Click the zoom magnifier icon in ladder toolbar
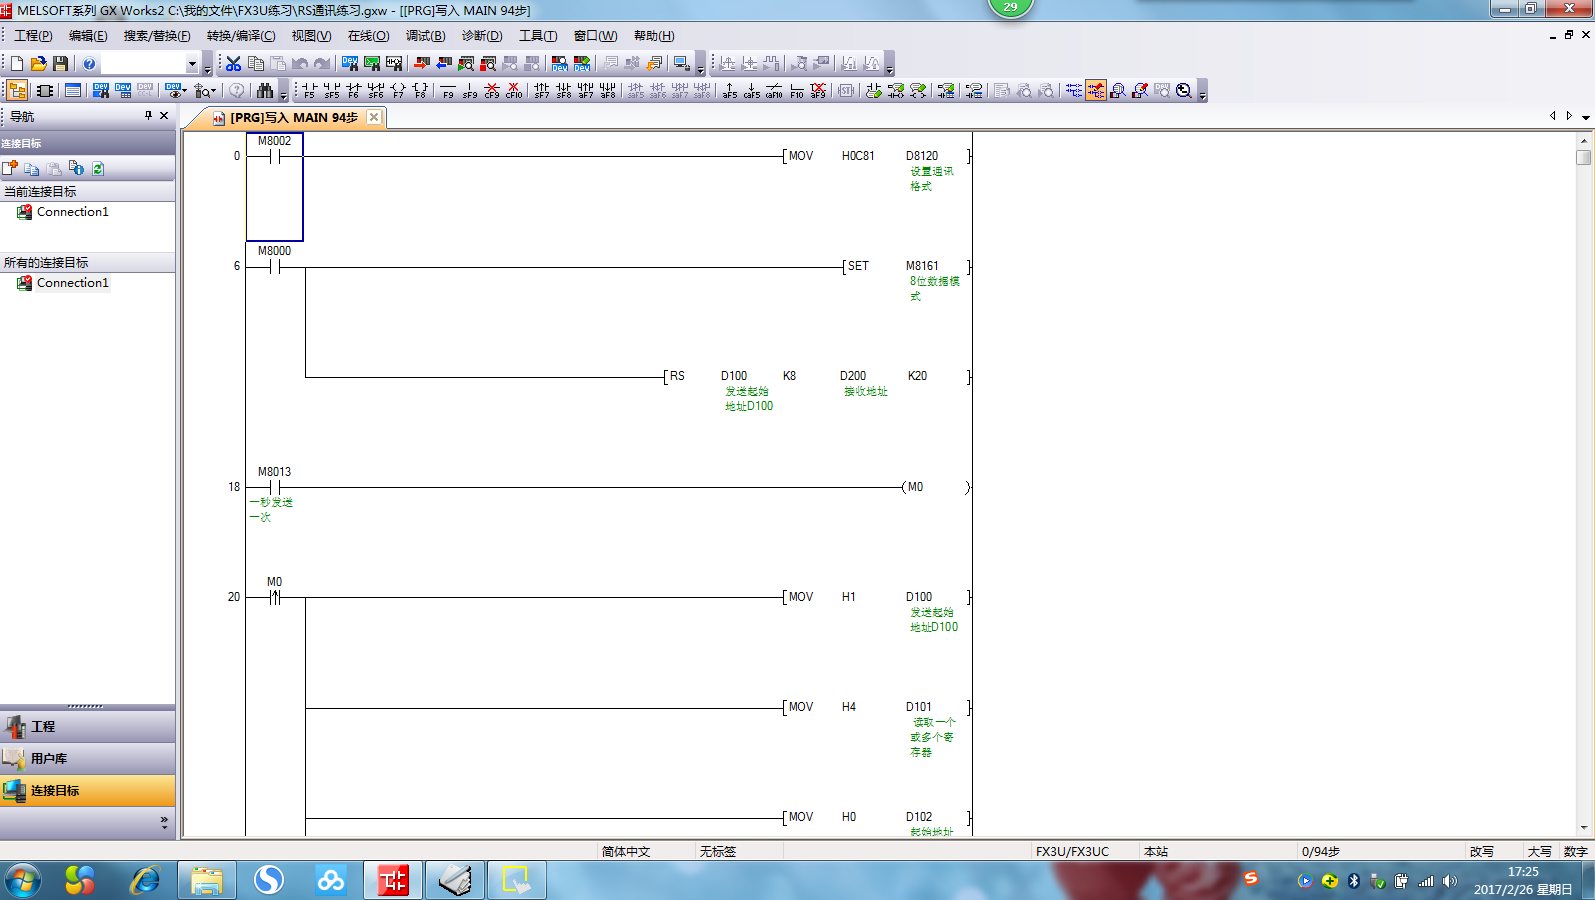 1184,91
